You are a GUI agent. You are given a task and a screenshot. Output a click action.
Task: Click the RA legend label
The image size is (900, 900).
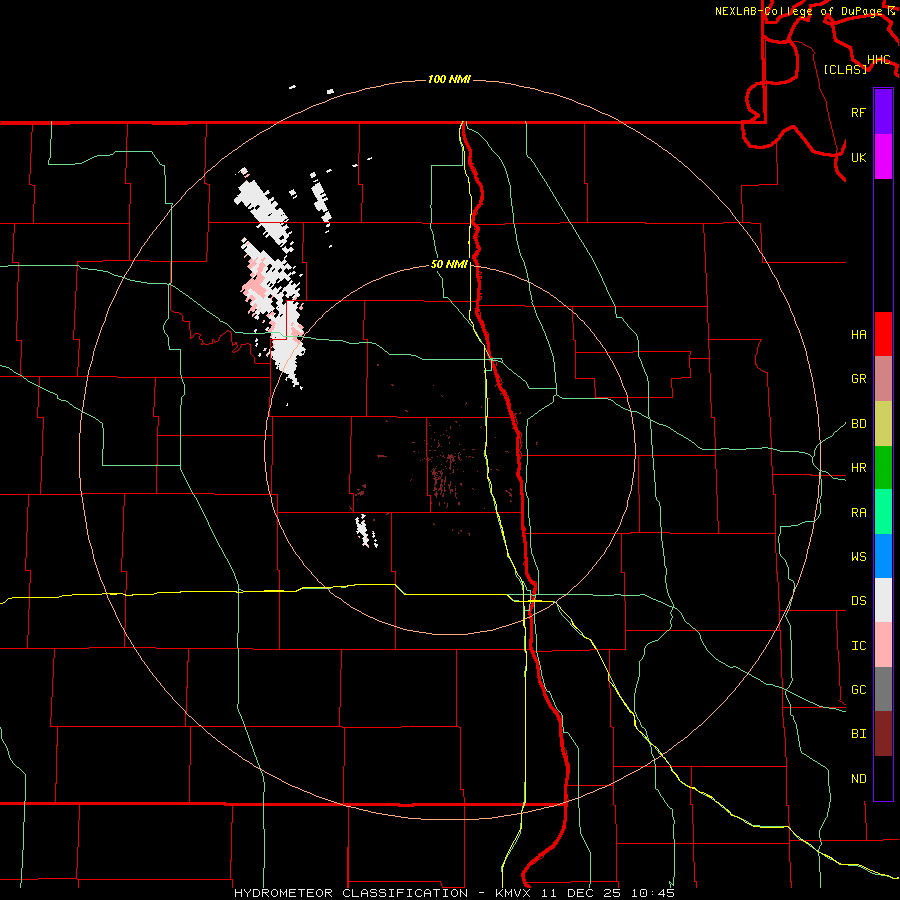coord(859,513)
